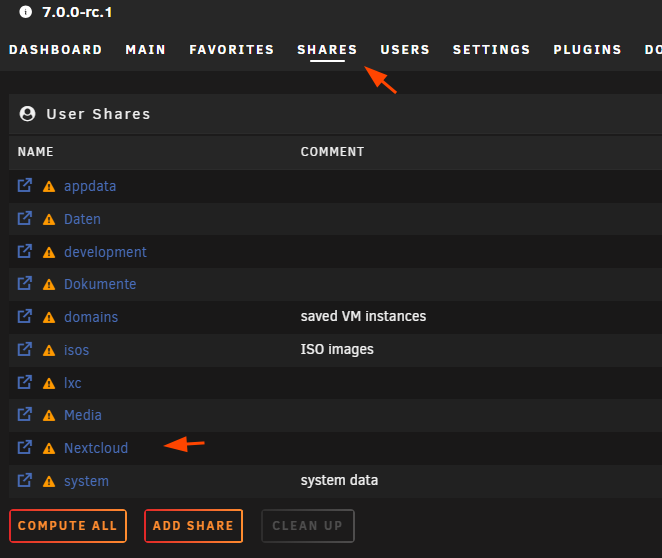The height and width of the screenshot is (558, 662).
Task: Open the Daten share link
Action: (x=82, y=219)
